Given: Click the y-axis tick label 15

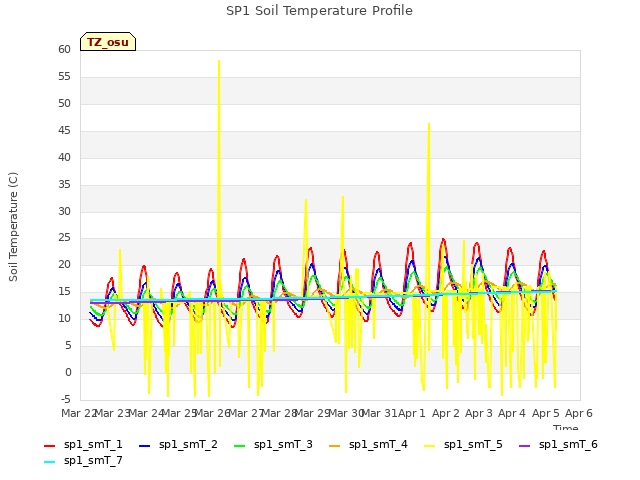Looking at the screenshot, I should 64,291.
